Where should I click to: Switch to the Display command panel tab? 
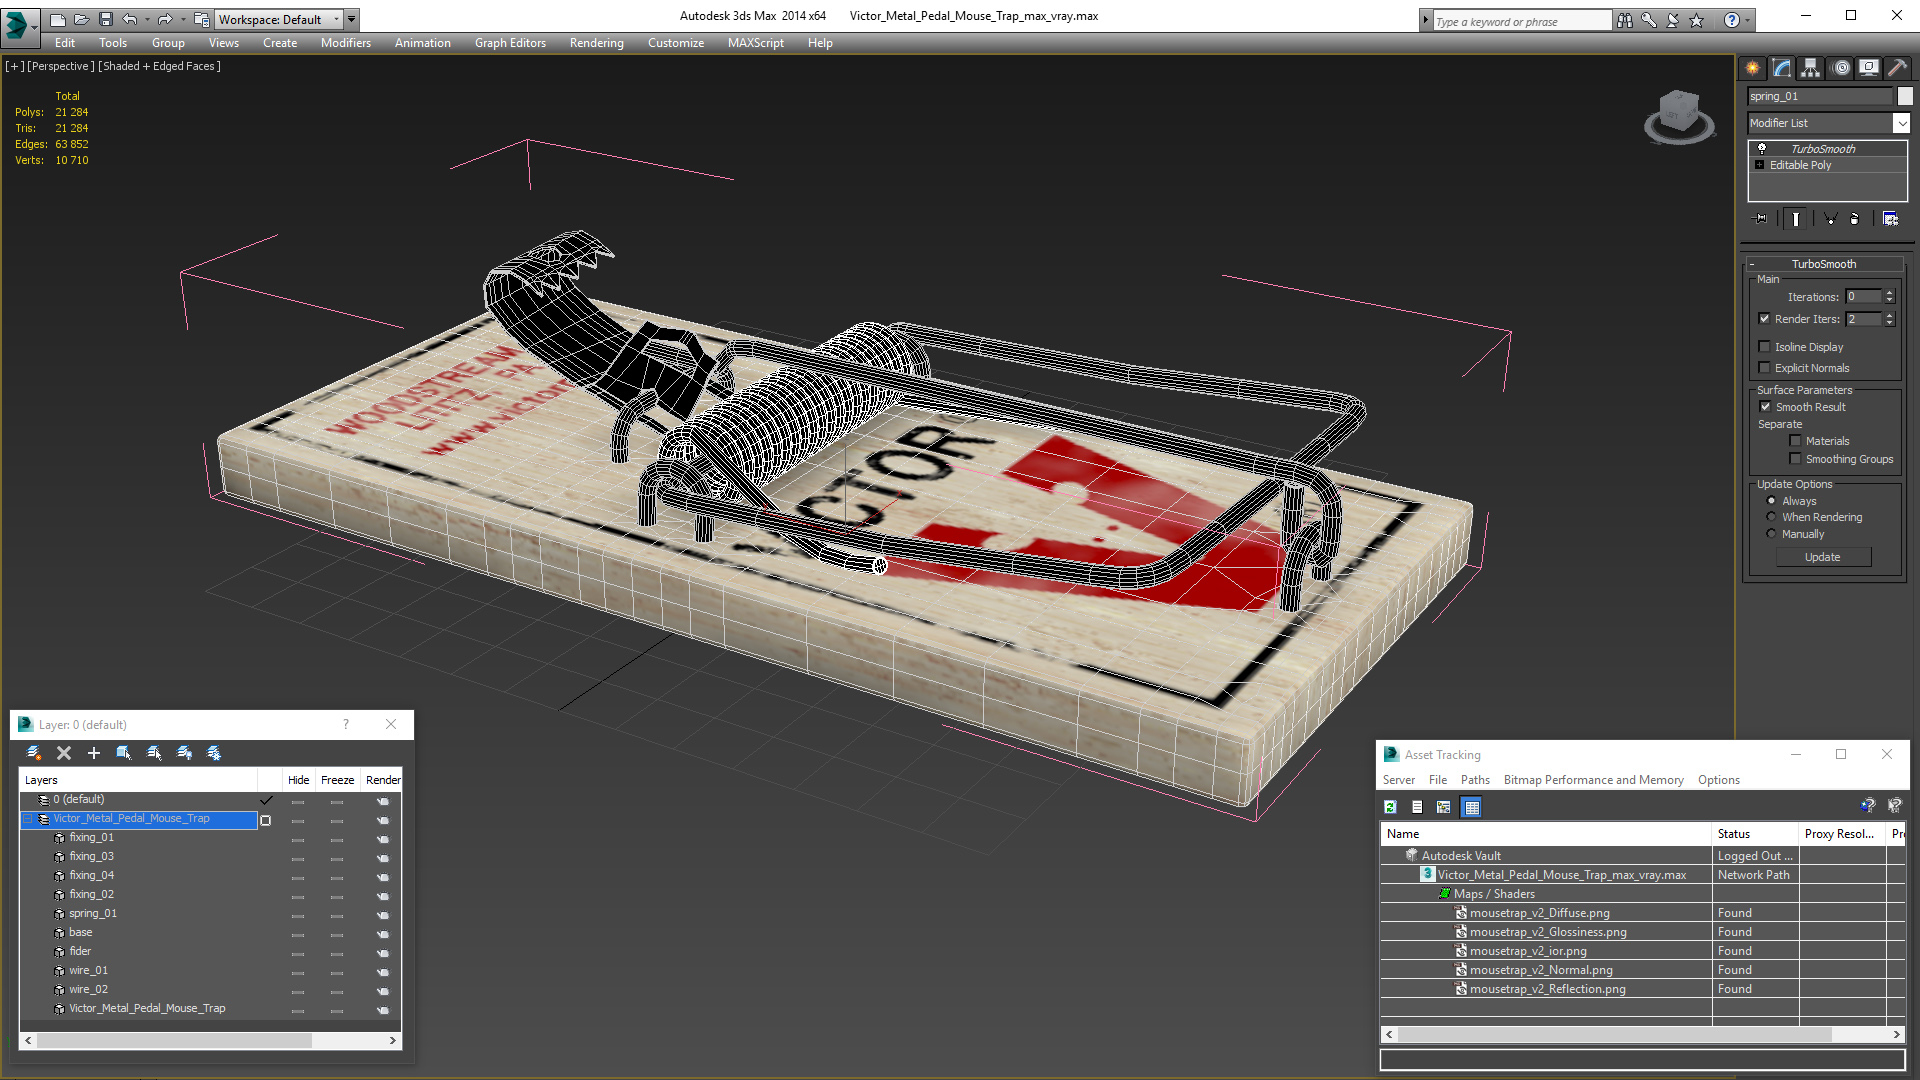click(x=1869, y=68)
